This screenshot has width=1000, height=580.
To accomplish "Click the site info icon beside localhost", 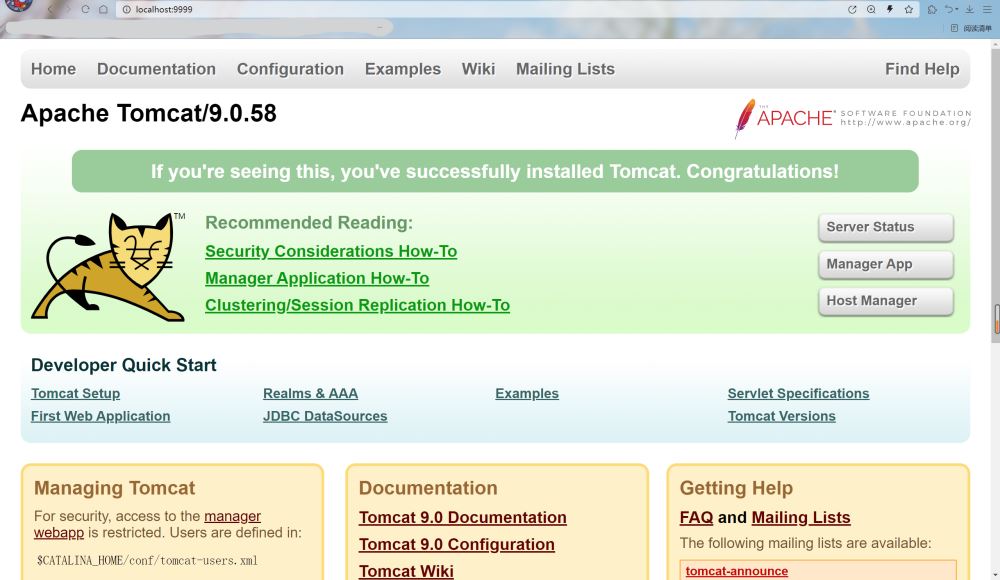I will pos(126,9).
